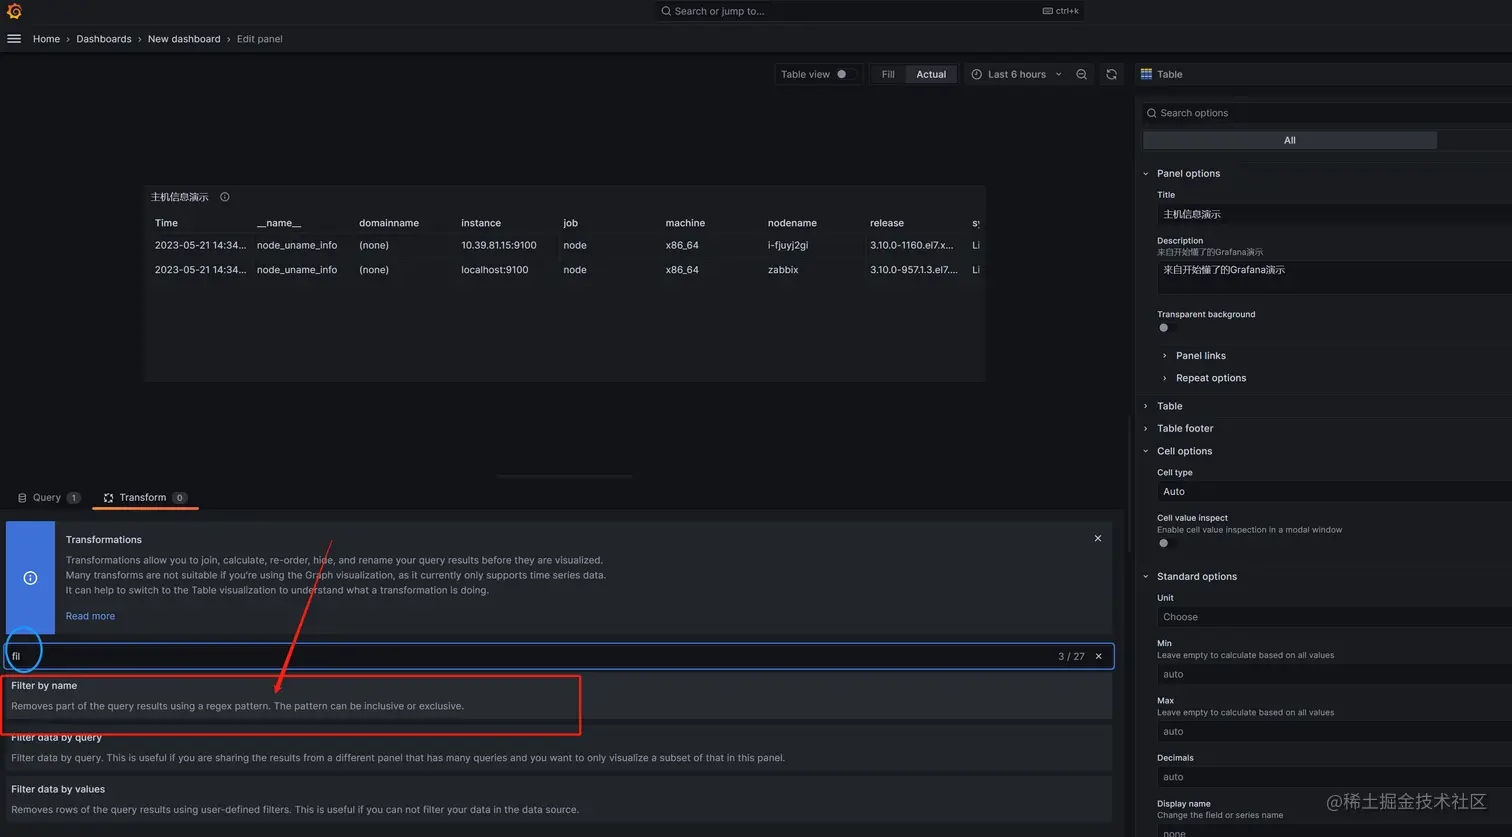Click the __name__ column header
The image size is (1512, 837).
point(279,223)
